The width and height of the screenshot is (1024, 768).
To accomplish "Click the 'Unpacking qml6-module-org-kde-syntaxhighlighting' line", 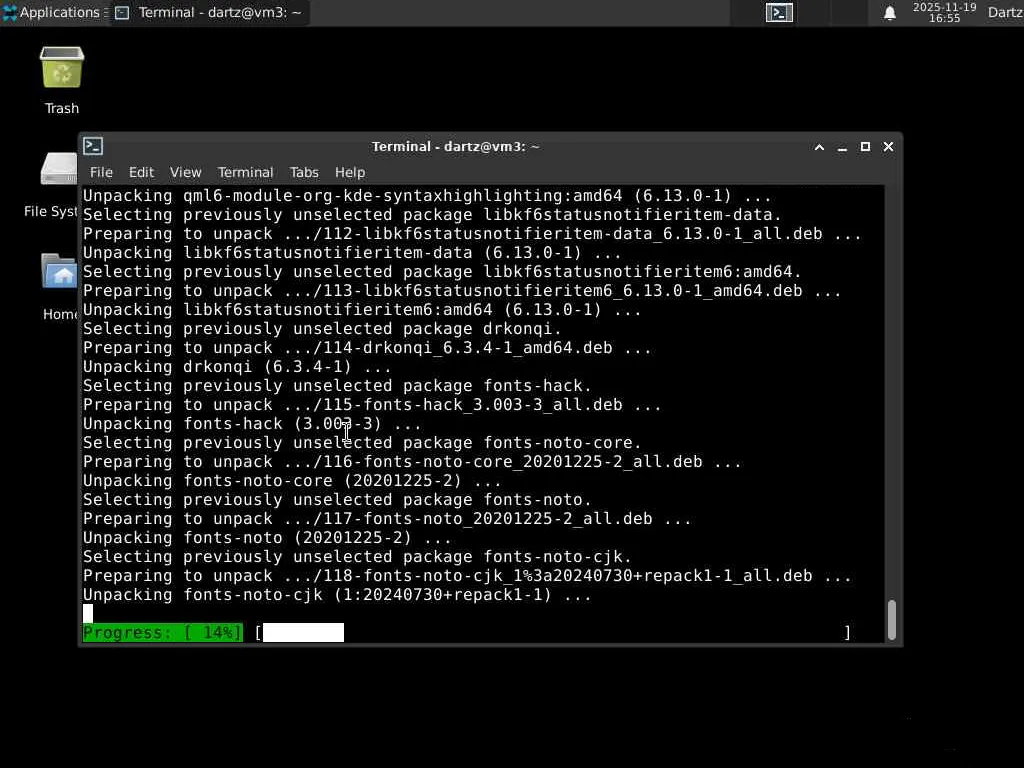I will click(x=427, y=195).
